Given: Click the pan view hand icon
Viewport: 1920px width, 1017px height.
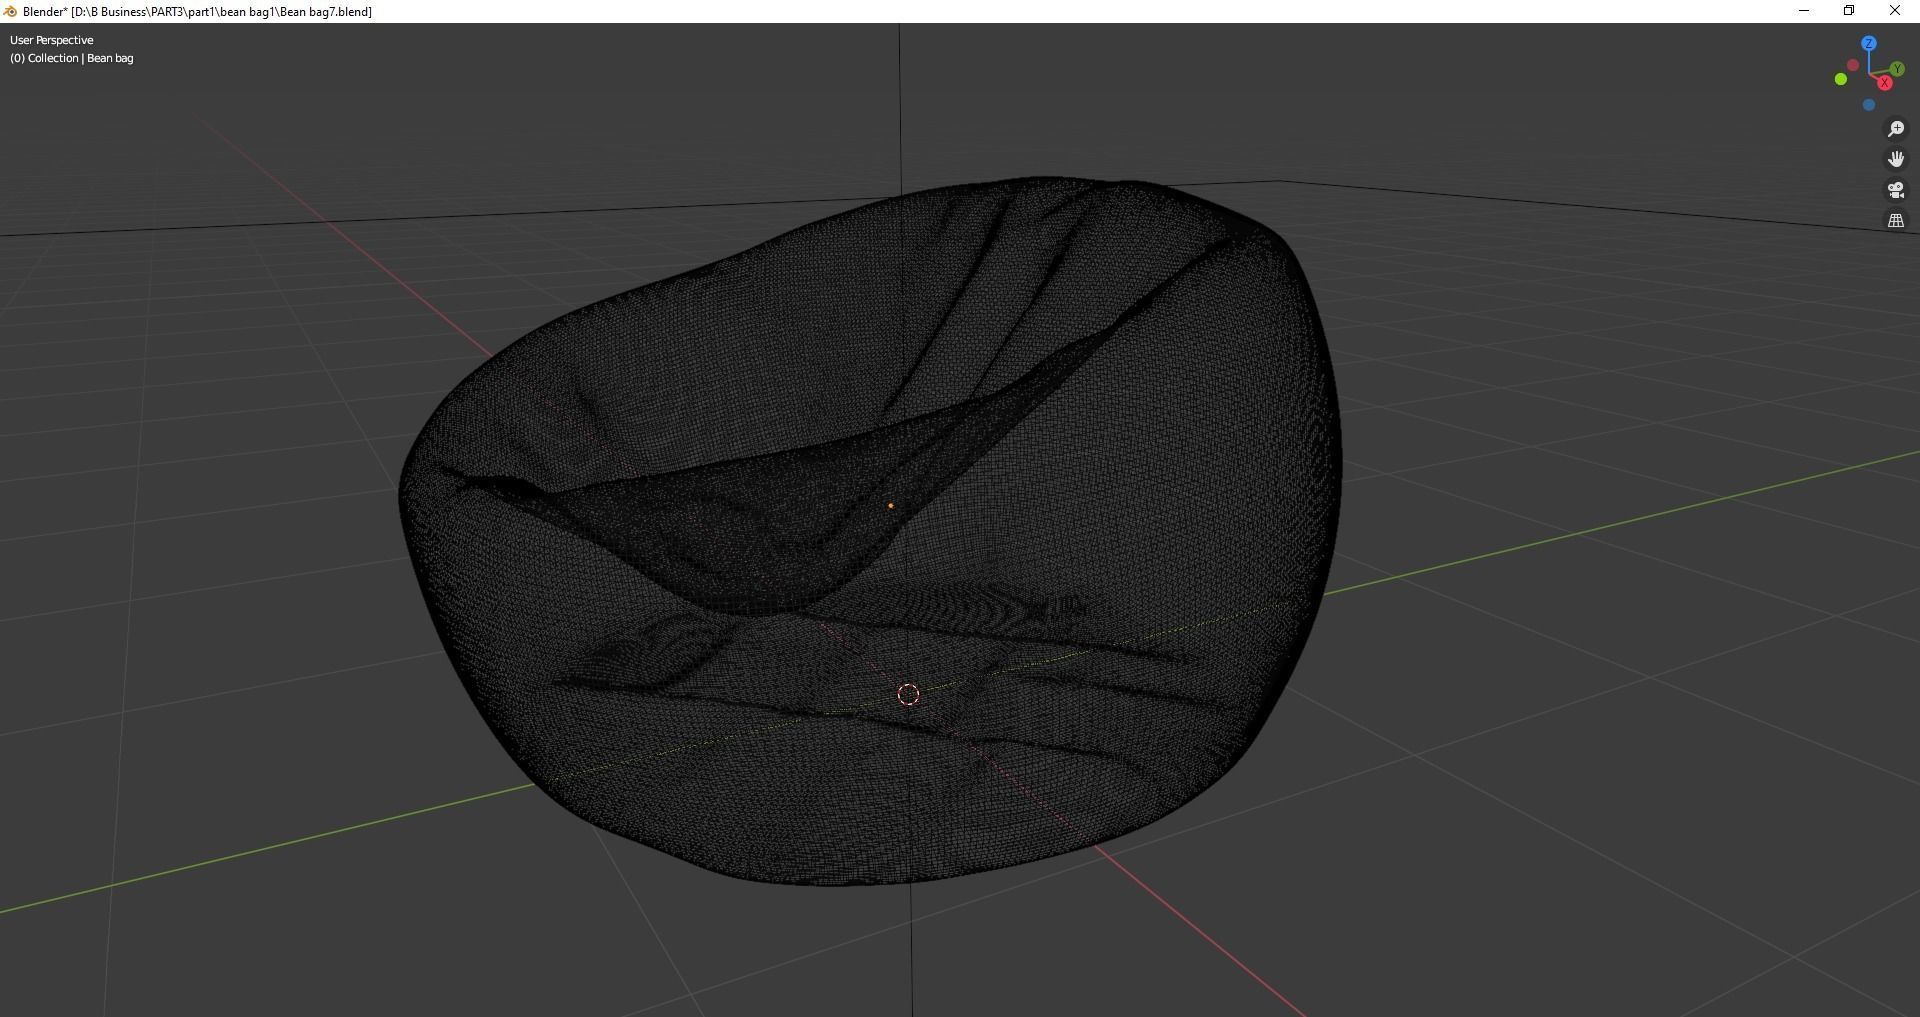Looking at the screenshot, I should tap(1895, 159).
